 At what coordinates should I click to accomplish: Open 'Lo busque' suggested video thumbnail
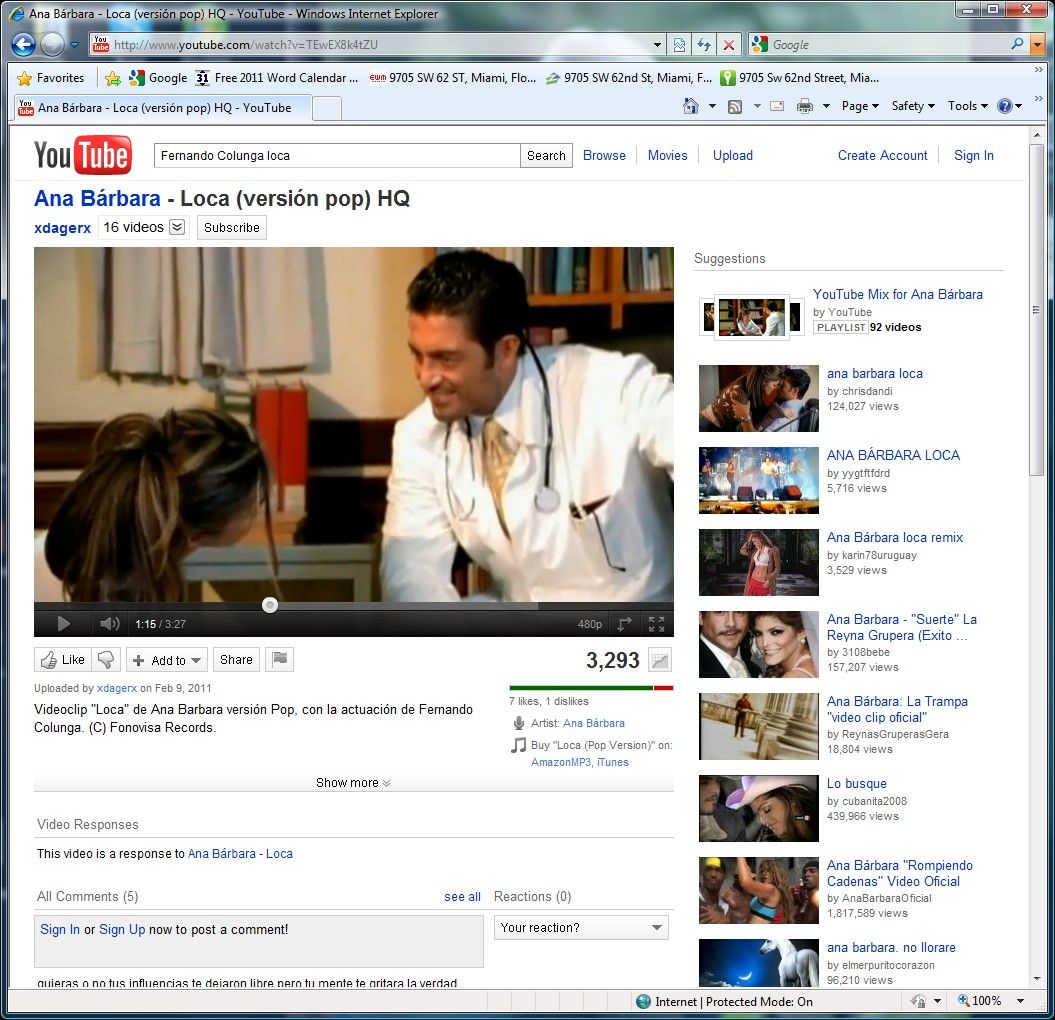click(758, 808)
